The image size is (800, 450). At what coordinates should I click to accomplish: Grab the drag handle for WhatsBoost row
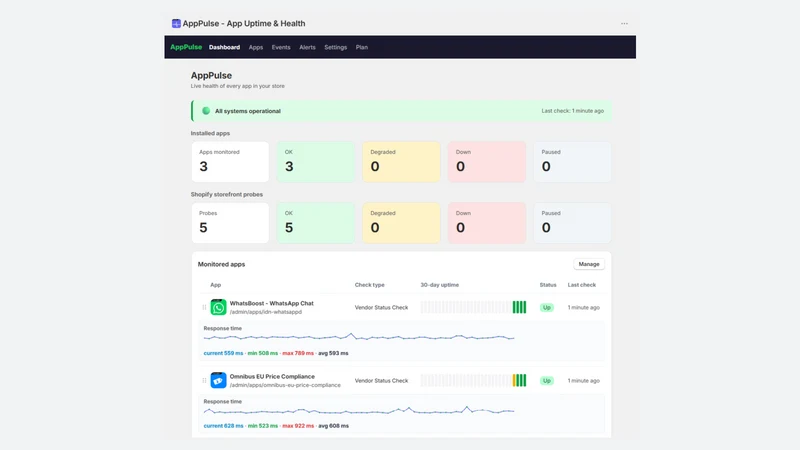pyautogui.click(x=204, y=307)
